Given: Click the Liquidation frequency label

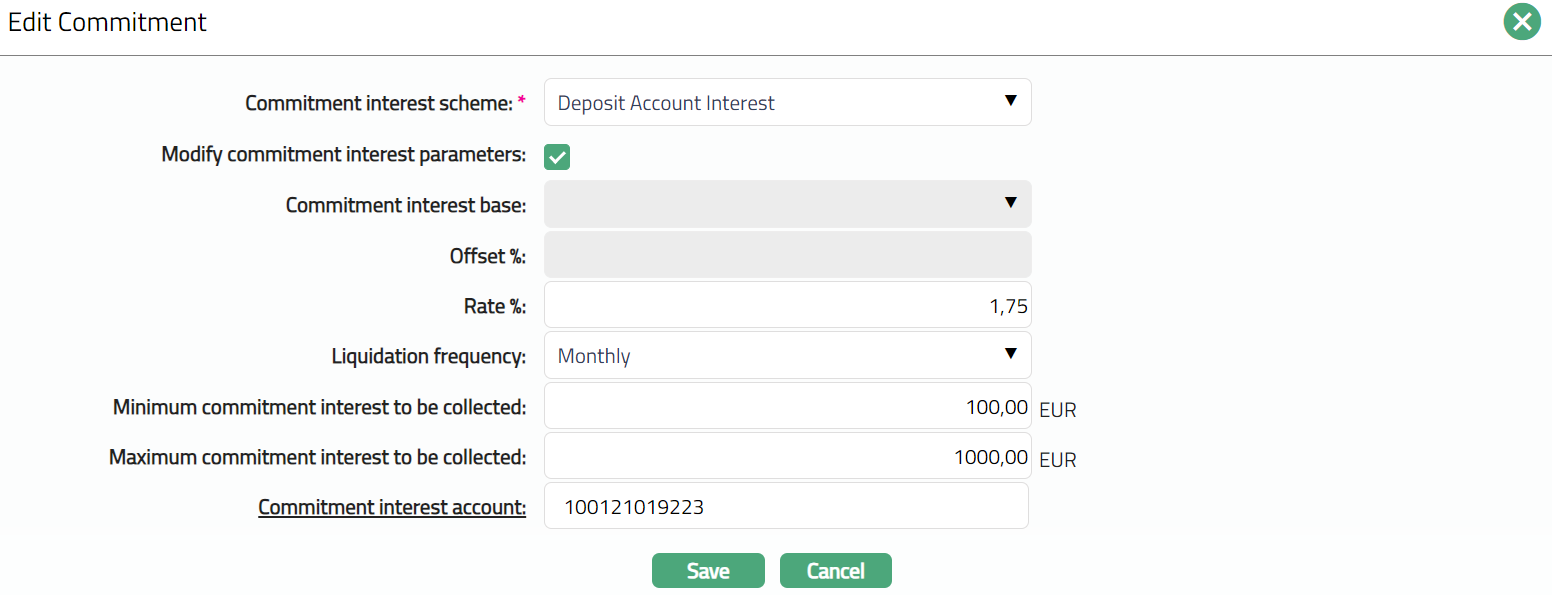Looking at the screenshot, I should [428, 356].
